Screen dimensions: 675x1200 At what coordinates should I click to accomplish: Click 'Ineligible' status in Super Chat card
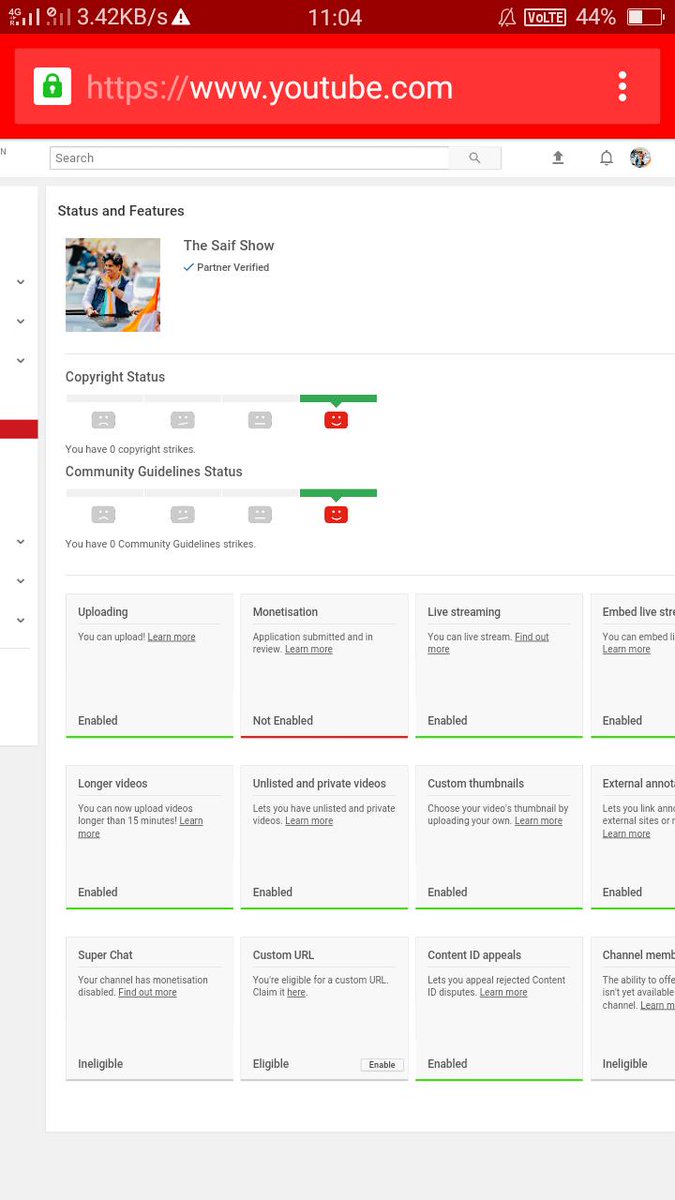(101, 1064)
